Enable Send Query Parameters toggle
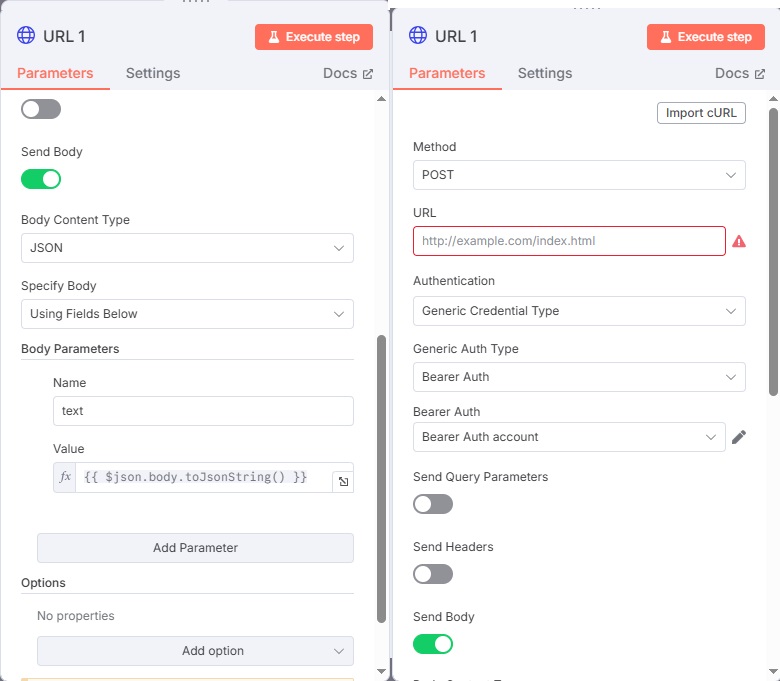Image resolution: width=780 pixels, height=681 pixels. tap(433, 504)
